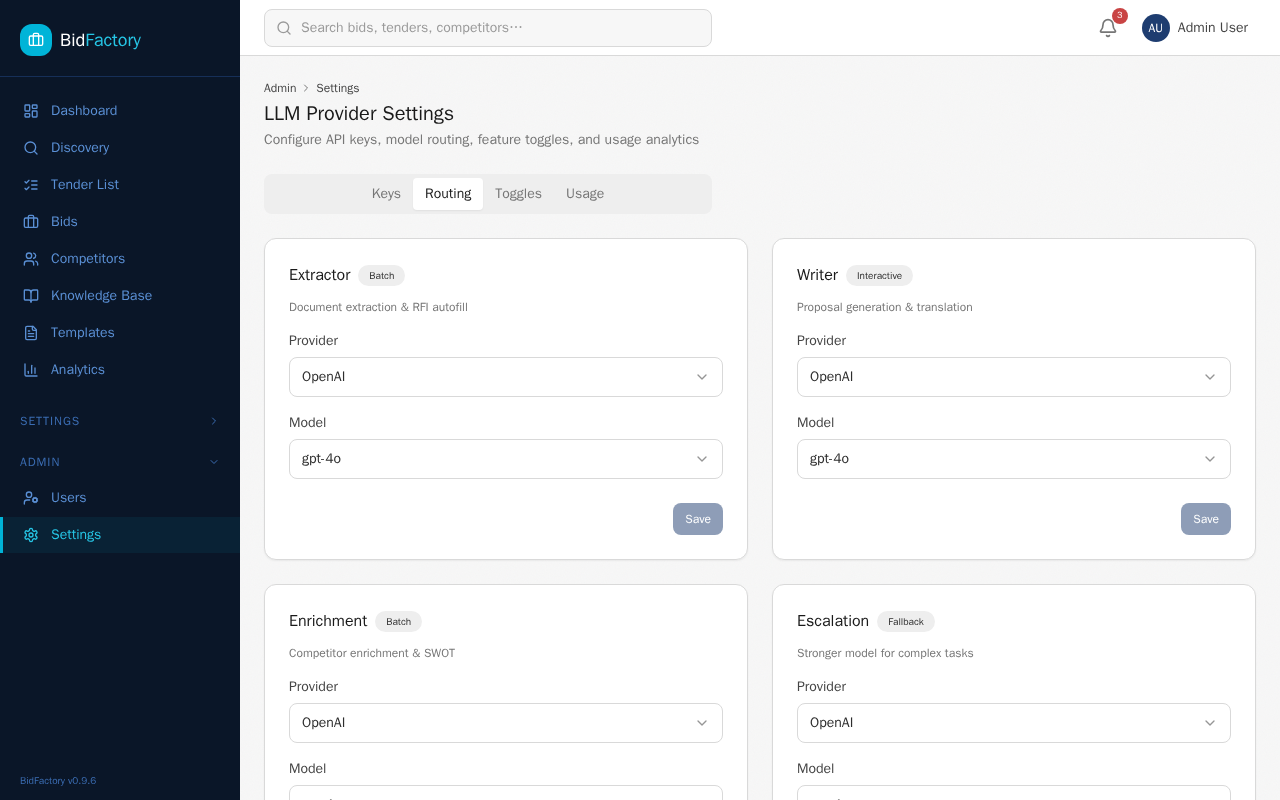Screen dimensions: 1280x800
Task: Click Admin User name in header
Action: (1213, 28)
